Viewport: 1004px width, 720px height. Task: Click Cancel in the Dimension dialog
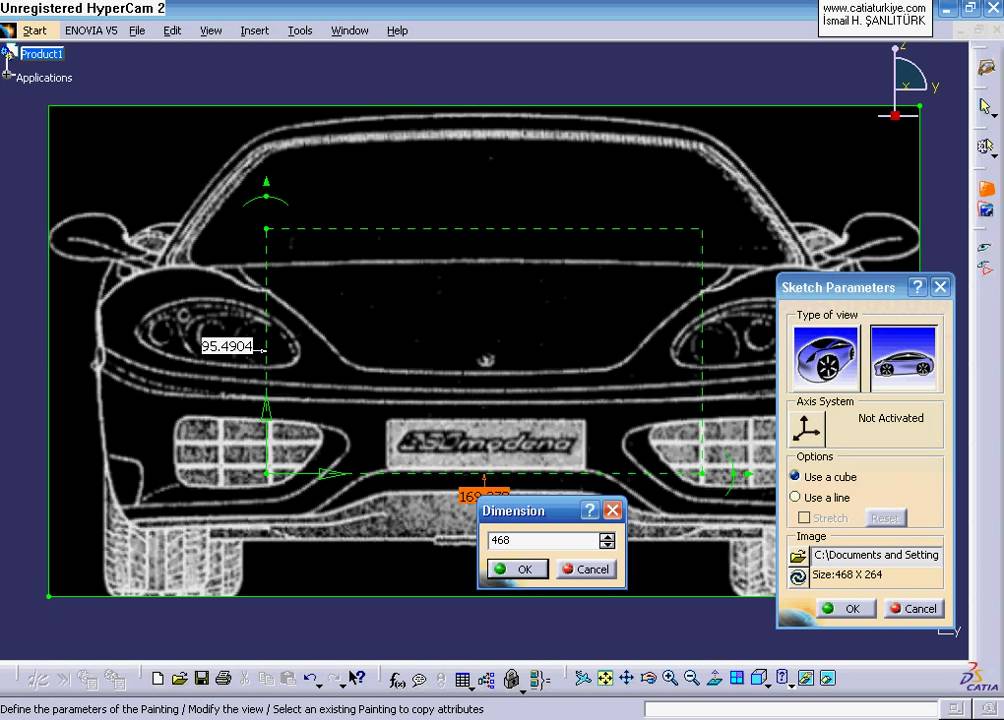[x=586, y=569]
